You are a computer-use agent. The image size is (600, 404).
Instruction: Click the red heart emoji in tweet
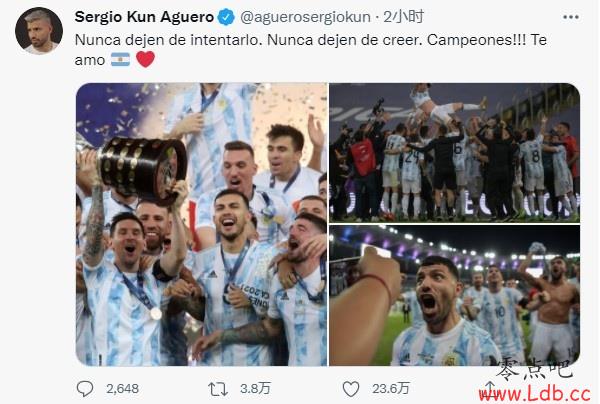tap(145, 59)
